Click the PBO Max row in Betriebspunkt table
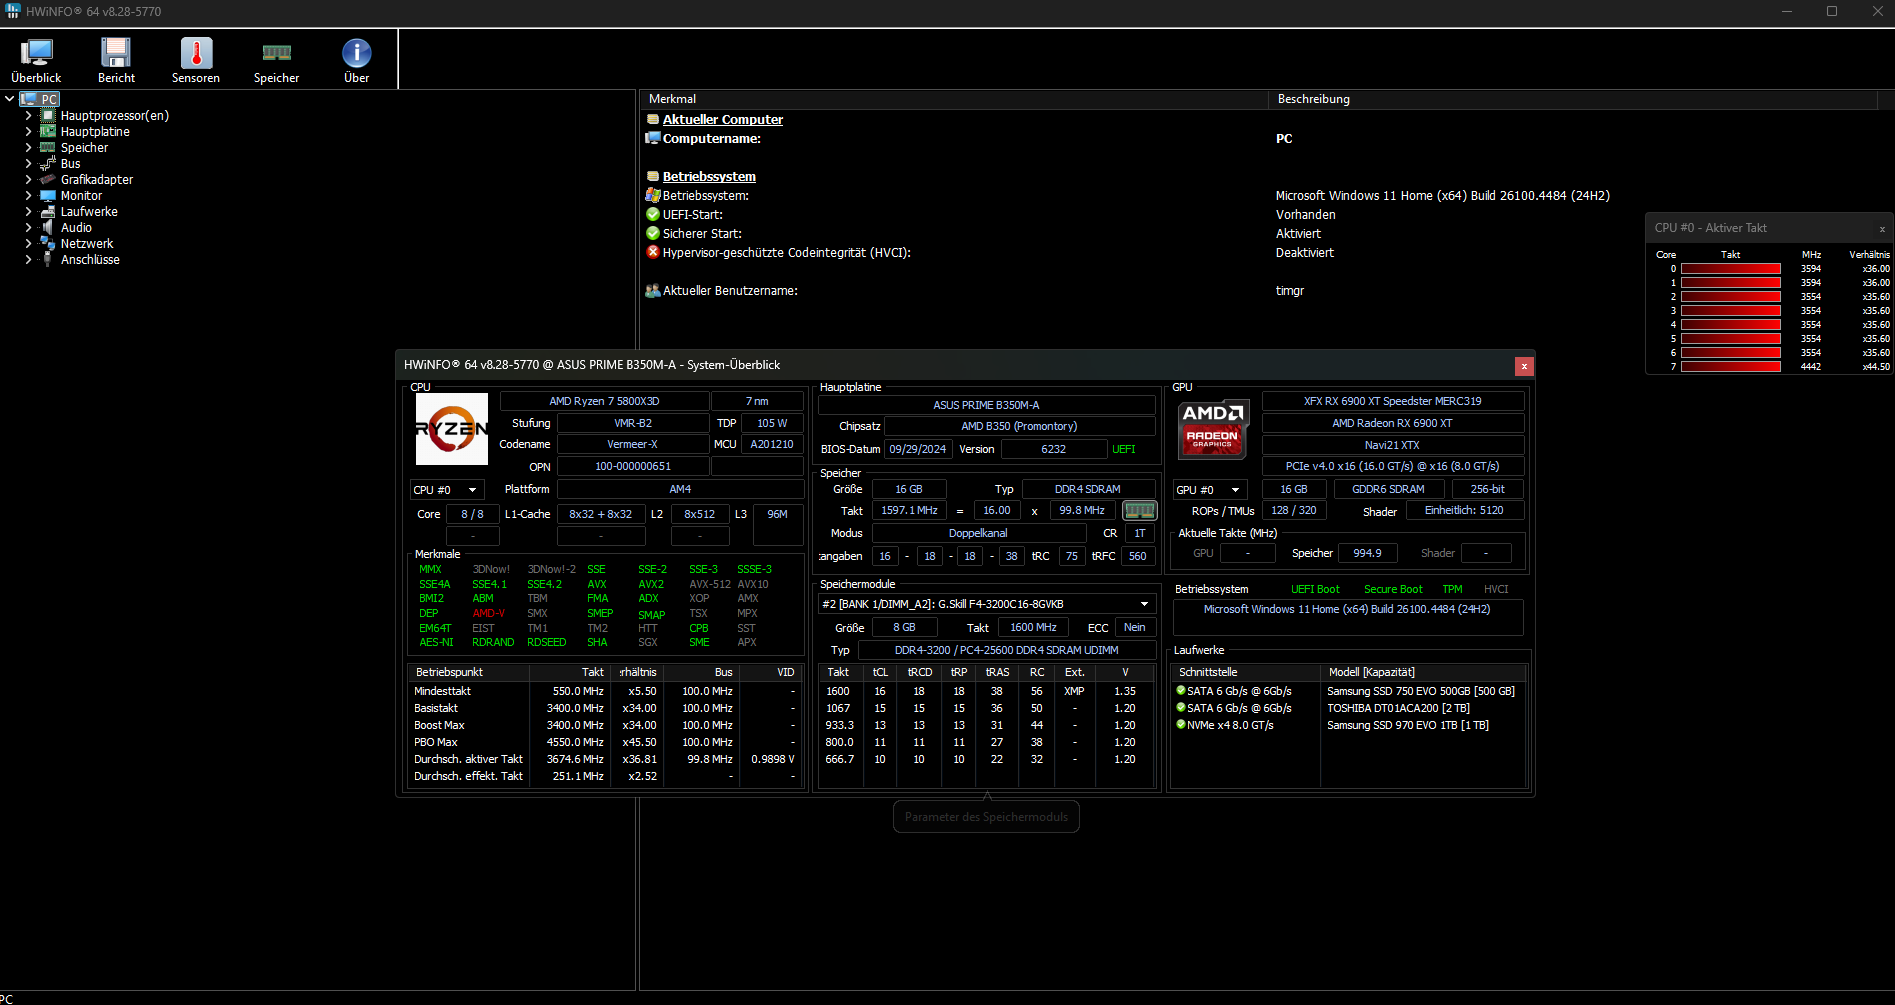Viewport: 1895px width, 1005px height. tap(605, 742)
